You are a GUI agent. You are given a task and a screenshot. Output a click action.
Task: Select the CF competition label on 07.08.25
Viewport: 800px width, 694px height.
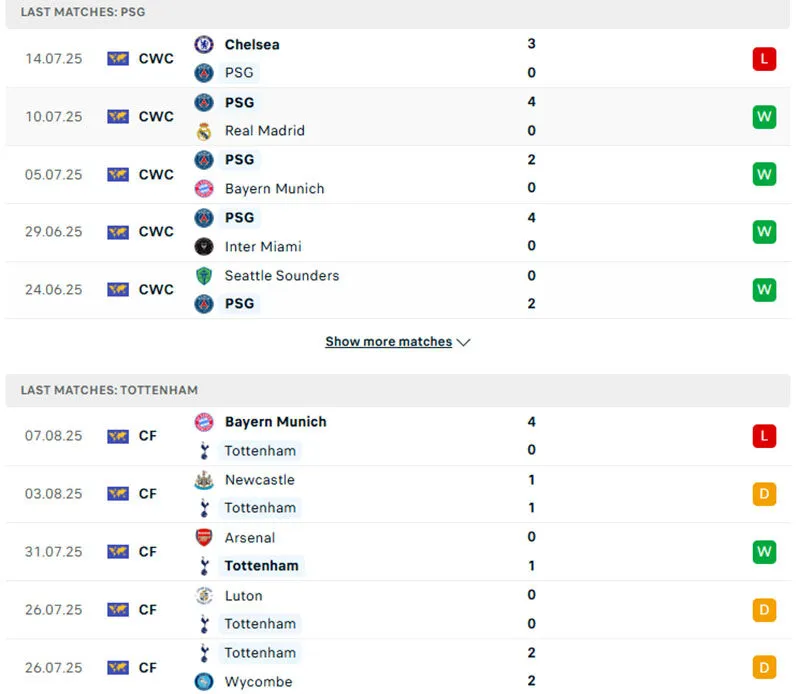[x=148, y=436]
